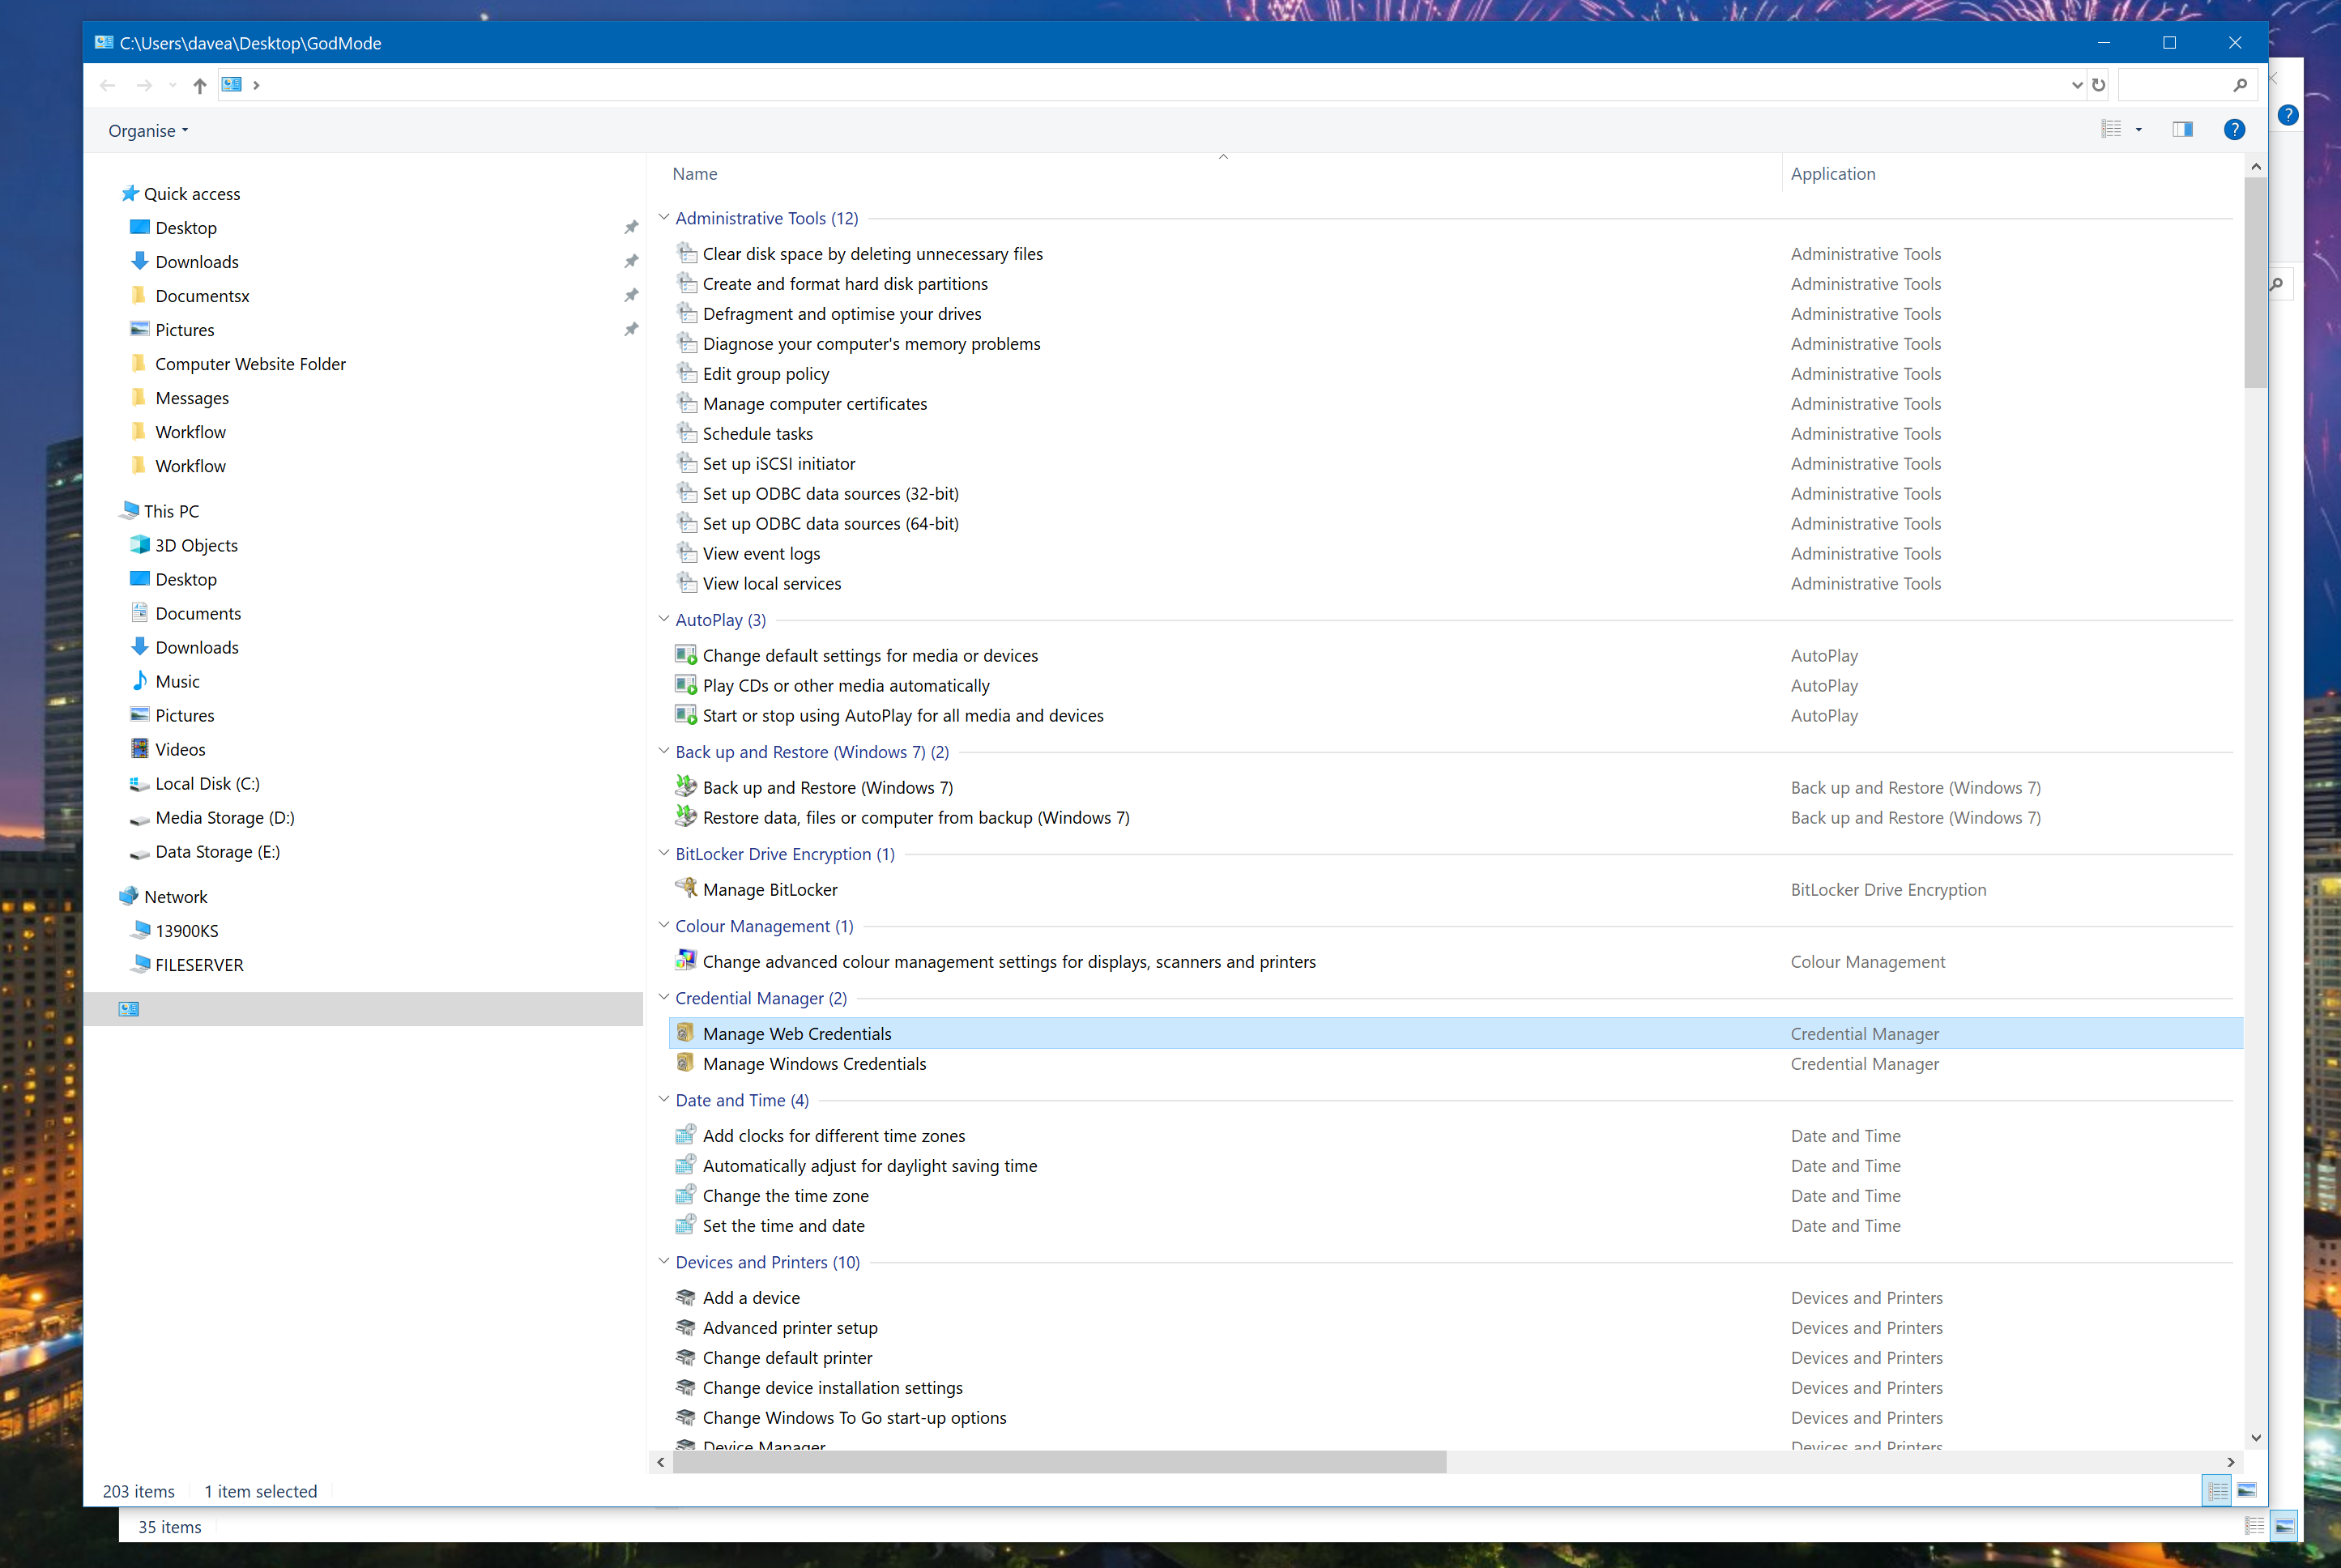Select Change the time zone
The width and height of the screenshot is (2341, 1568).
(x=786, y=1196)
